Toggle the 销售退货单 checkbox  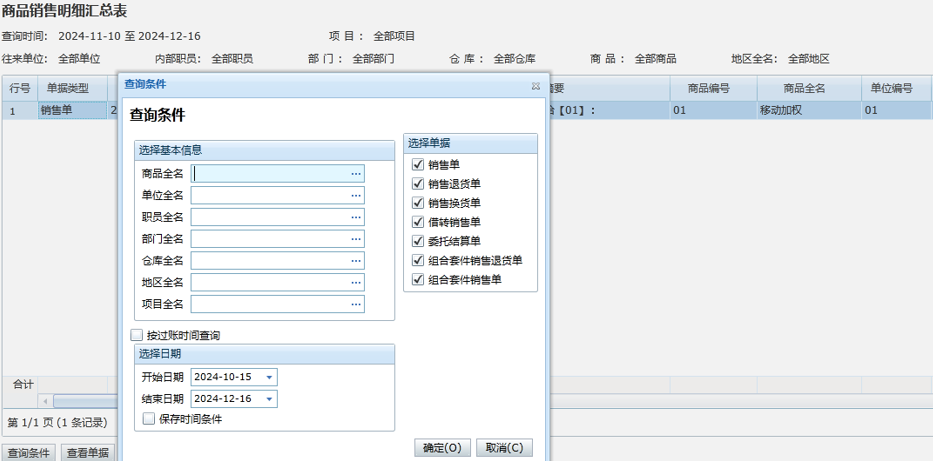(418, 184)
